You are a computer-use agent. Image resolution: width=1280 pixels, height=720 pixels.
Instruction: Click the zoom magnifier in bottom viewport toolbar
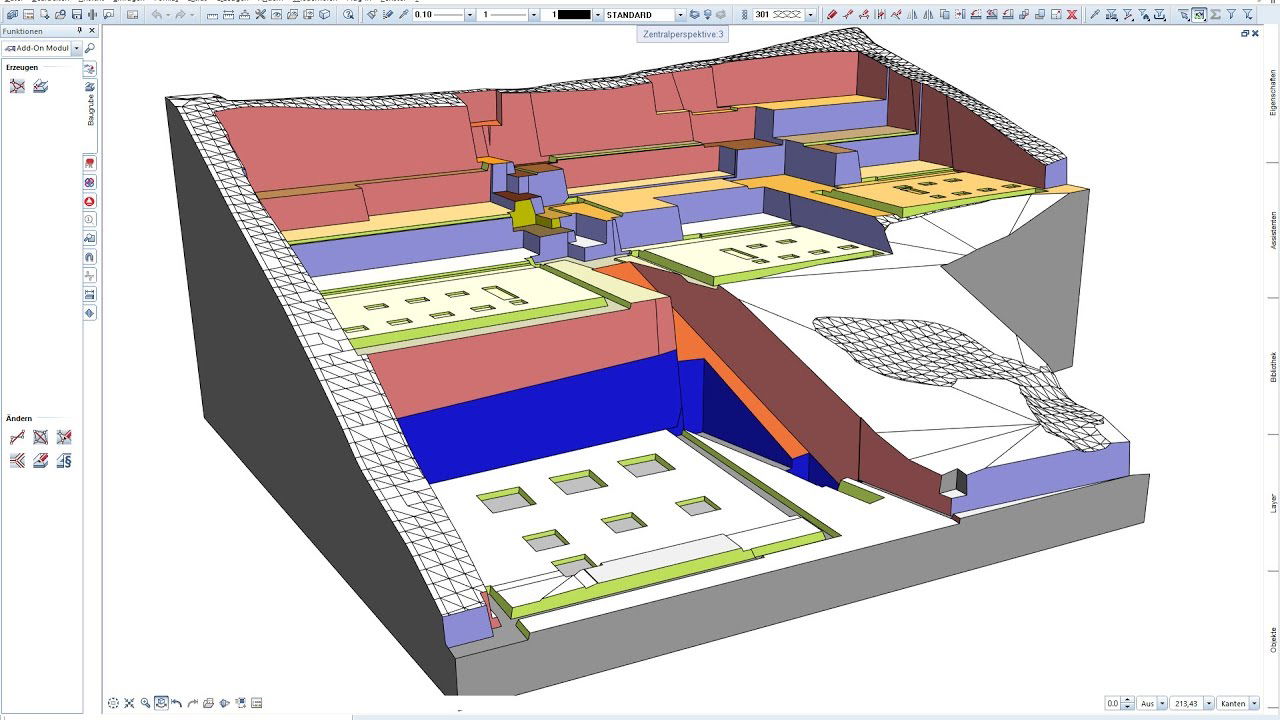tap(145, 703)
